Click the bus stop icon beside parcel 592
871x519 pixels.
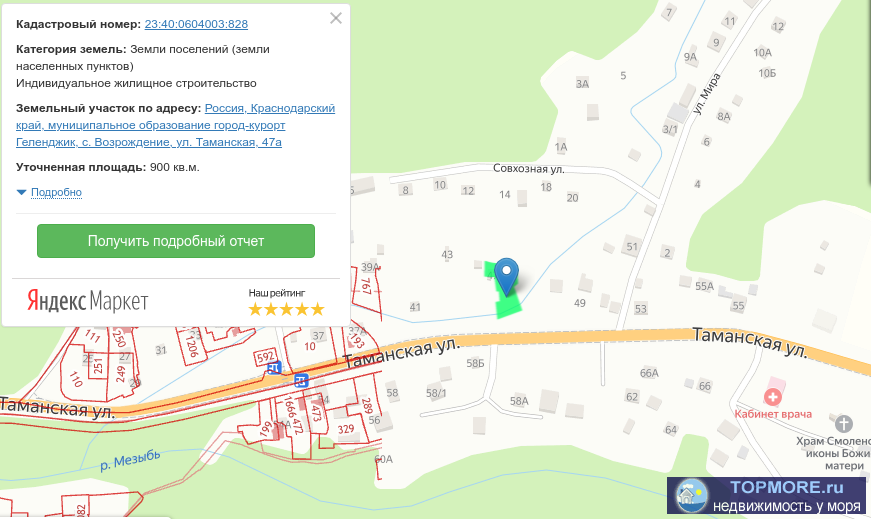(275, 368)
